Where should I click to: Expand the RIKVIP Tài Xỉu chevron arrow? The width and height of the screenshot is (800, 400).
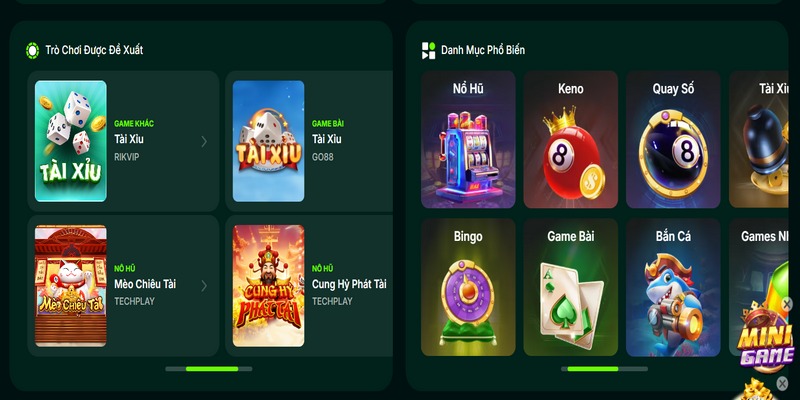pos(204,141)
